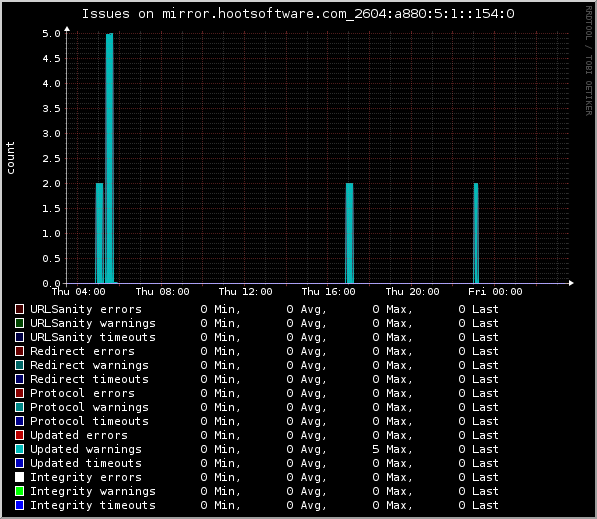Click the Redirect timeouts legend label
Viewport: 597px width, 519px height.
click(89, 379)
